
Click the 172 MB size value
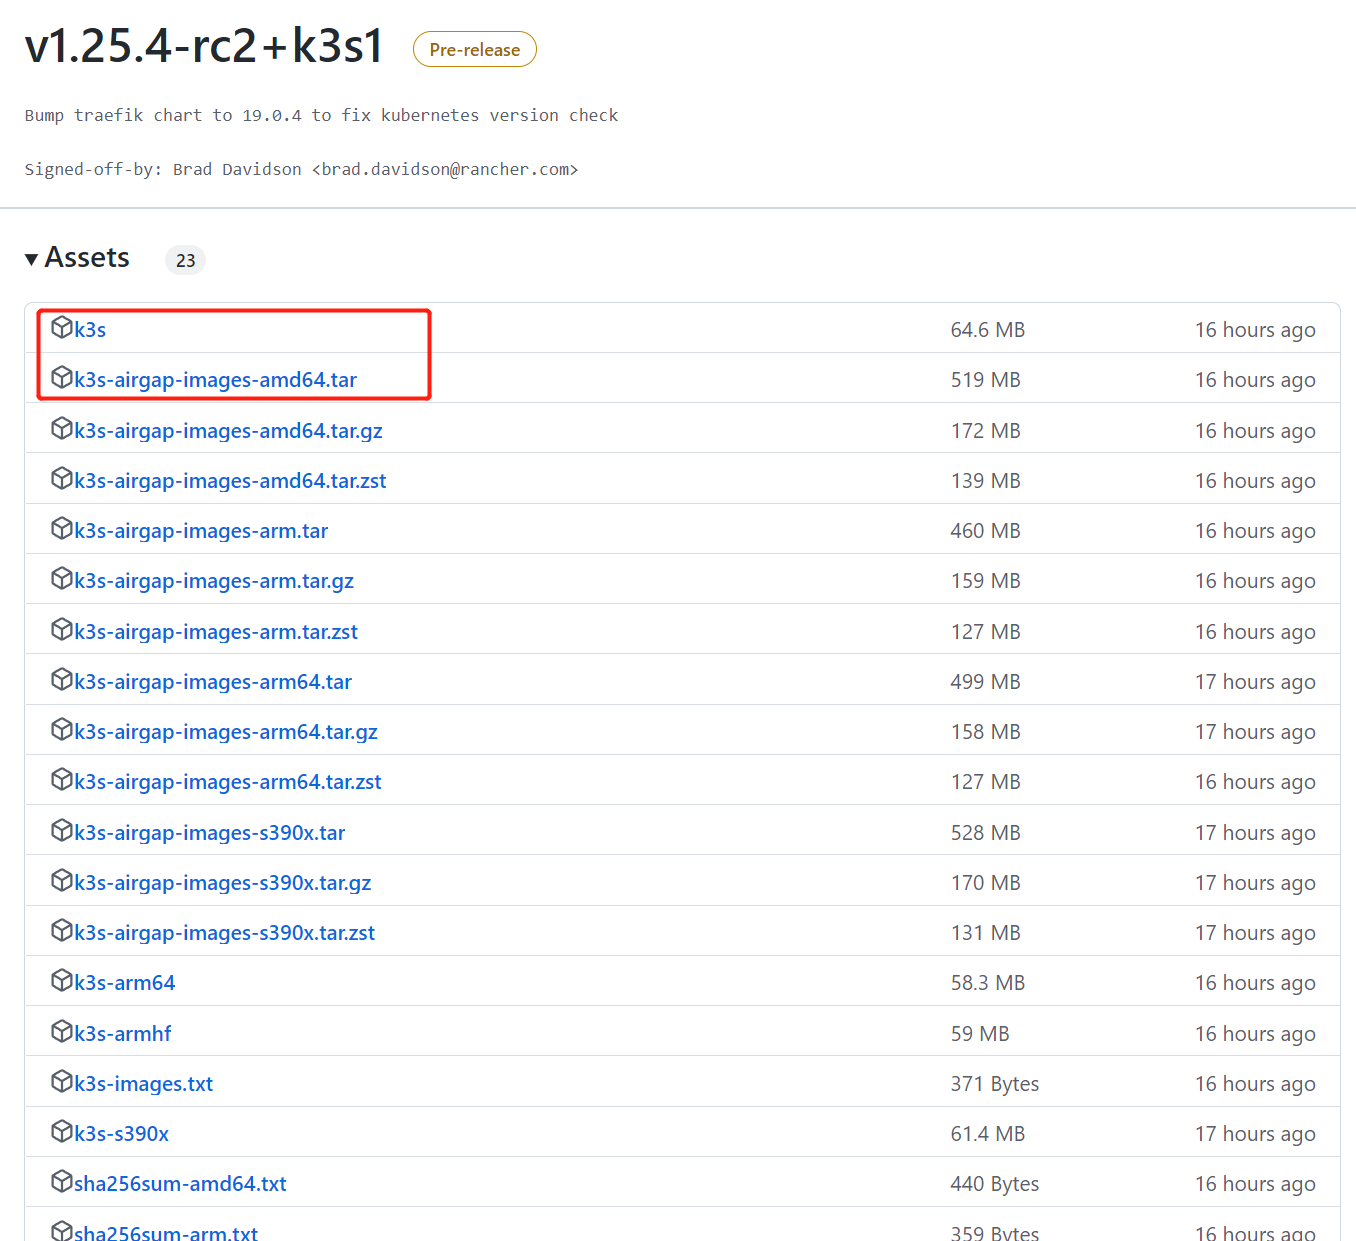pyautogui.click(x=986, y=431)
